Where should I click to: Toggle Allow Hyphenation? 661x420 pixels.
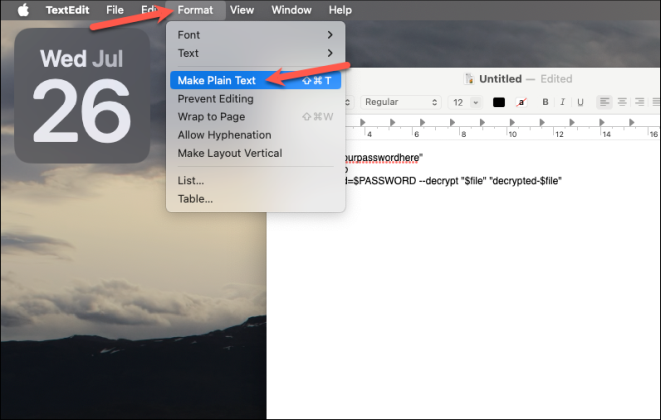click(255, 135)
